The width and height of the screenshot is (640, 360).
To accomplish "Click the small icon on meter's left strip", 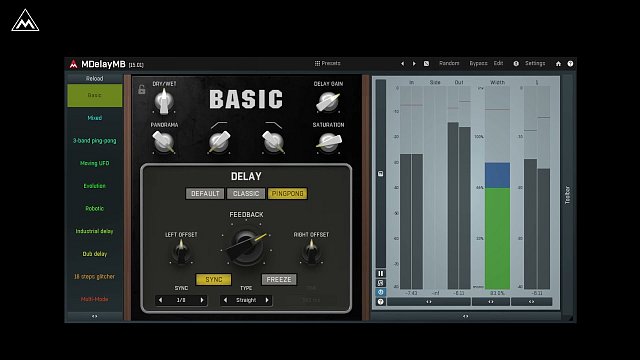I will click(x=380, y=173).
